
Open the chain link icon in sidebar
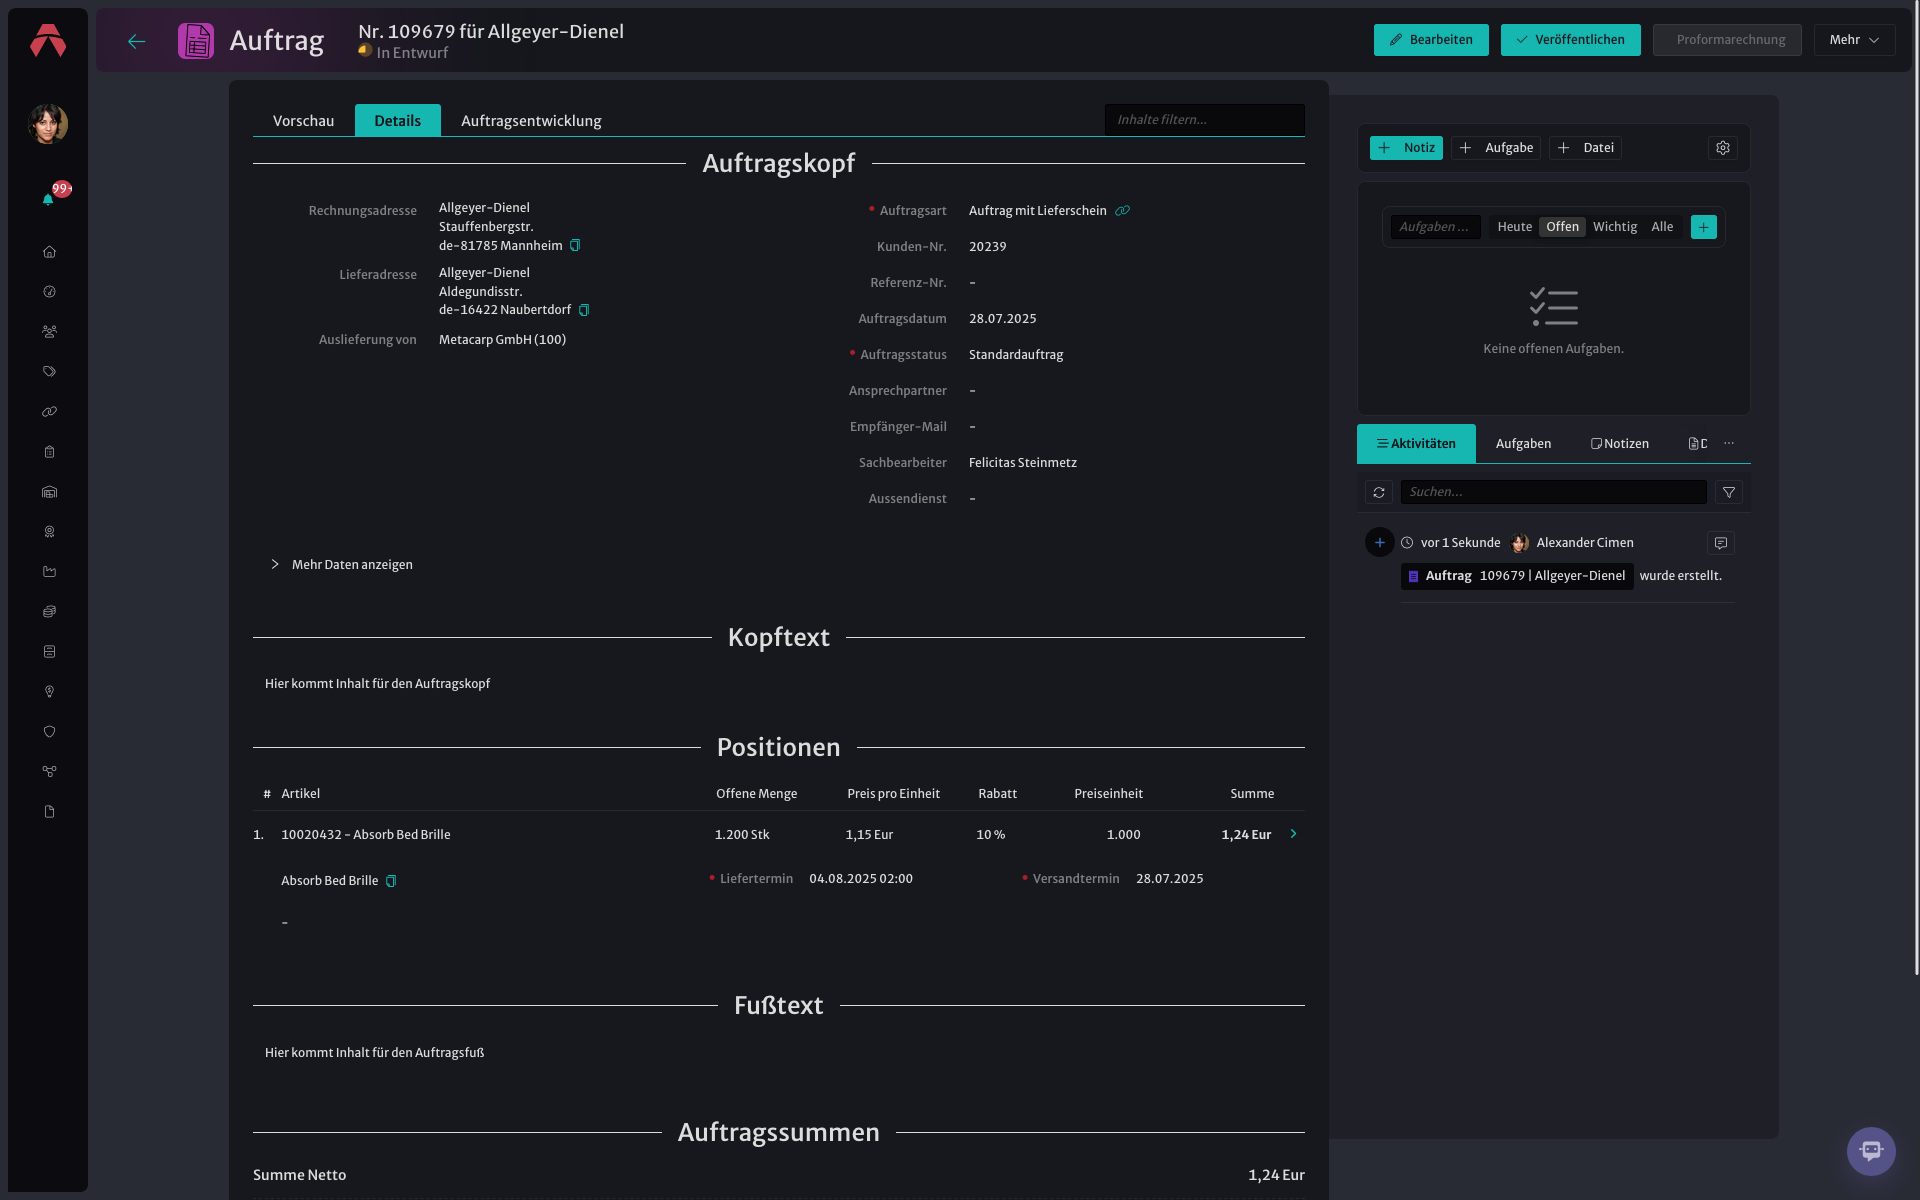[x=49, y=412]
